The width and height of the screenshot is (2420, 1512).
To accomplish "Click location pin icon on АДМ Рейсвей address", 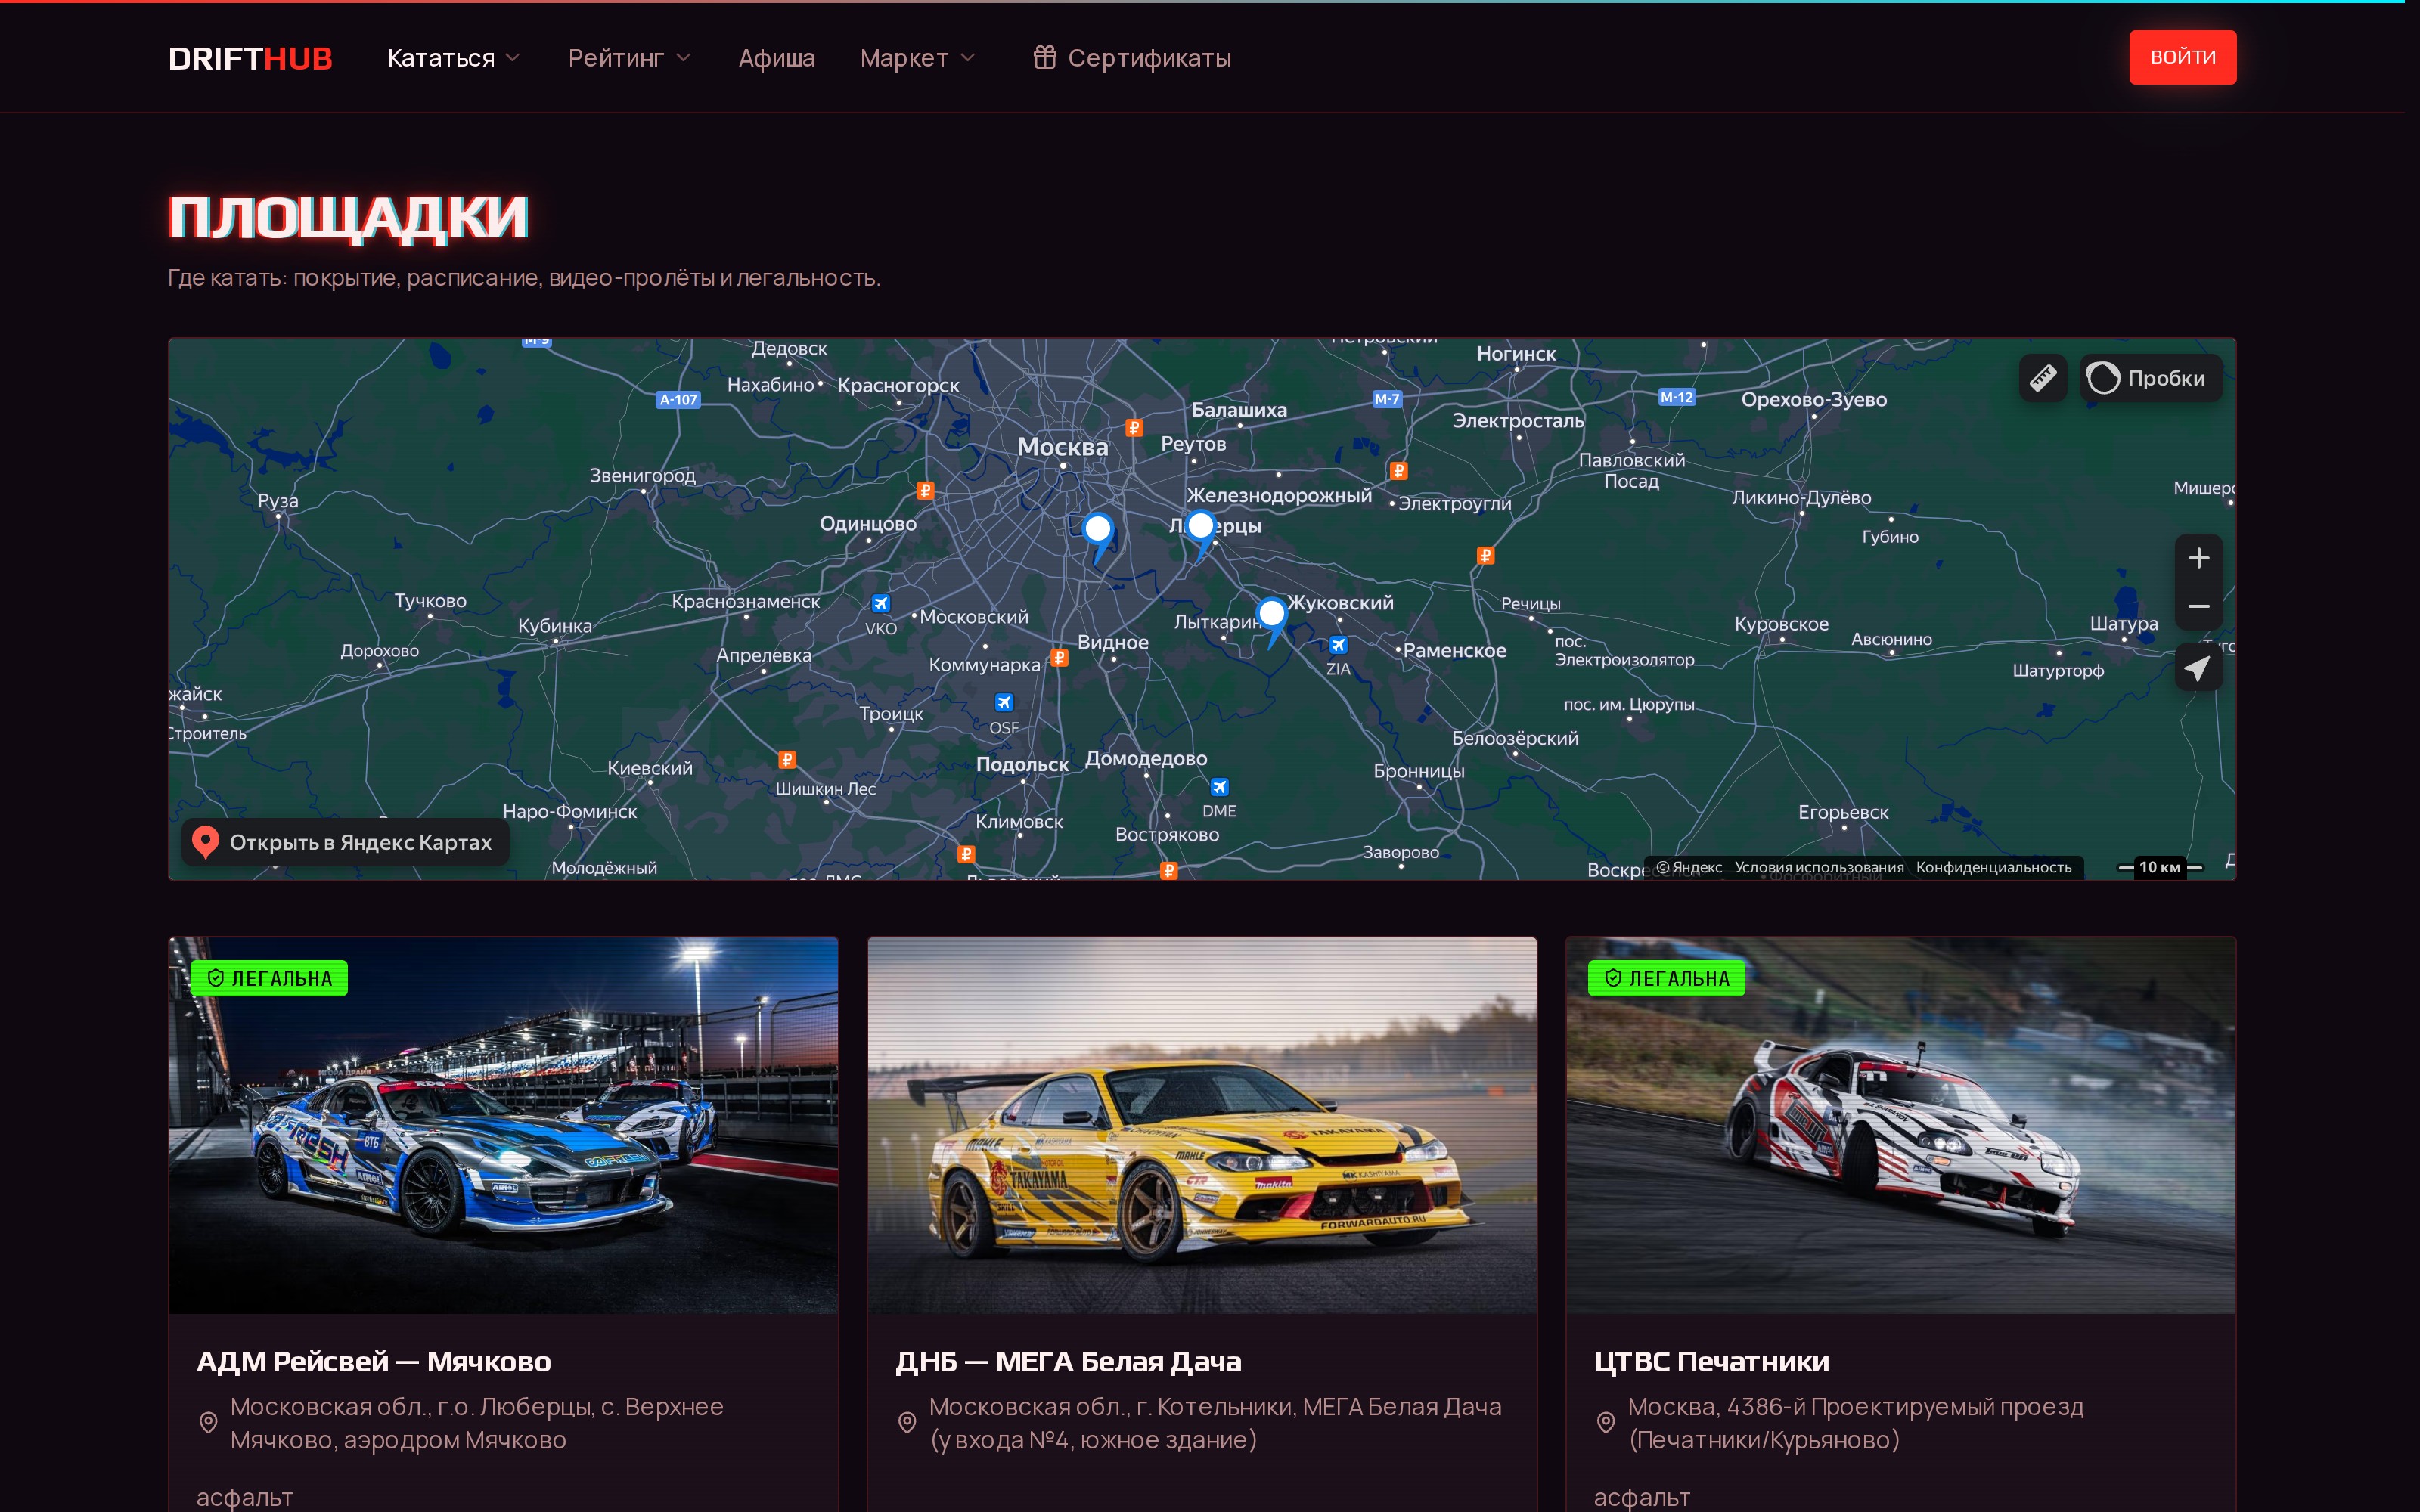I will coord(208,1422).
